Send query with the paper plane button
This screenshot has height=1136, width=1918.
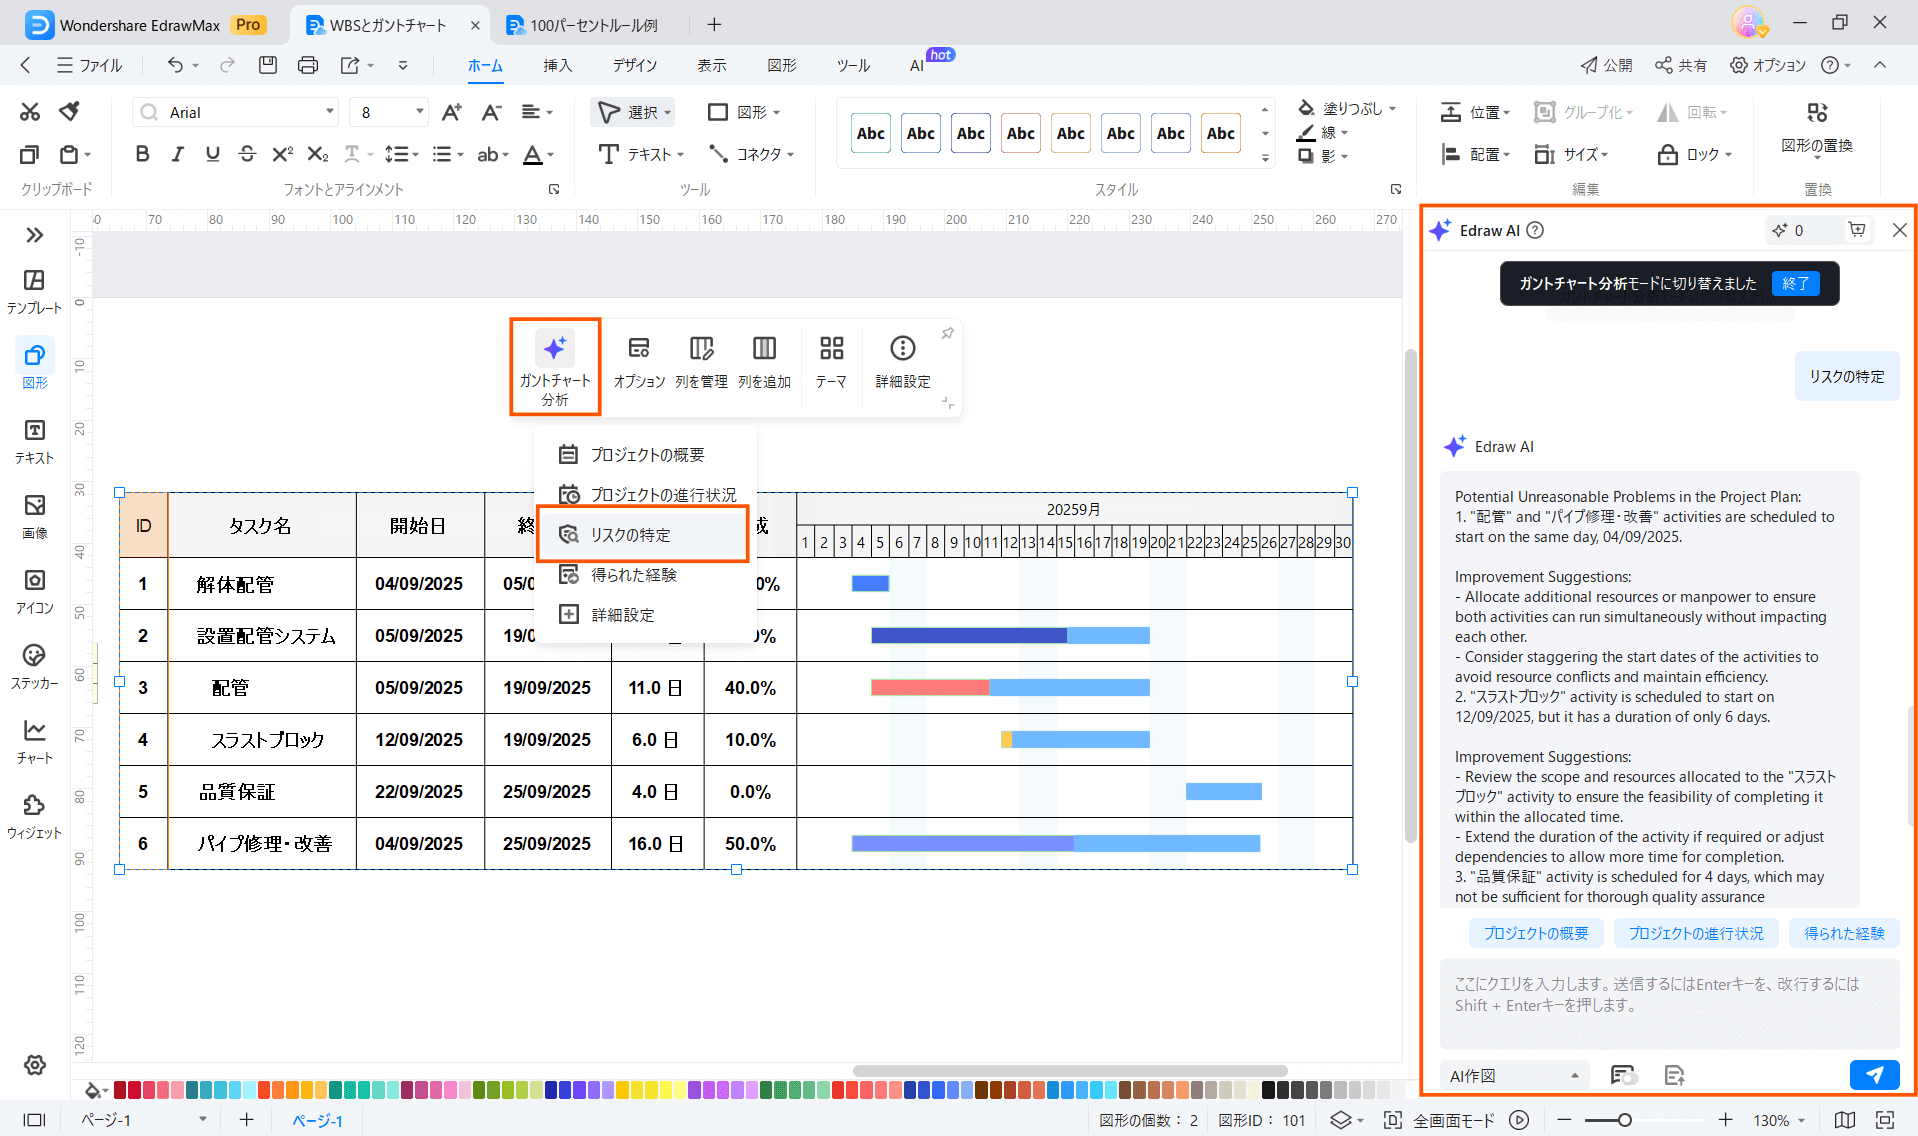point(1874,1075)
